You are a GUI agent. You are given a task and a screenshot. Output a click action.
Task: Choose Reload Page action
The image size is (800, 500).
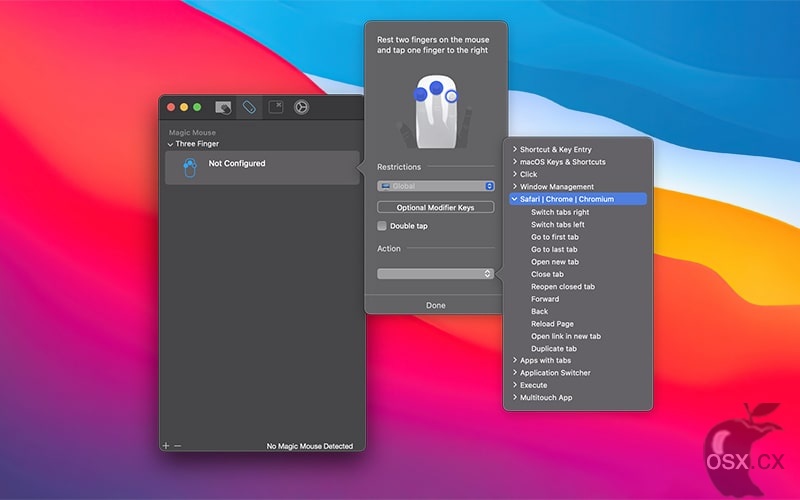point(552,324)
